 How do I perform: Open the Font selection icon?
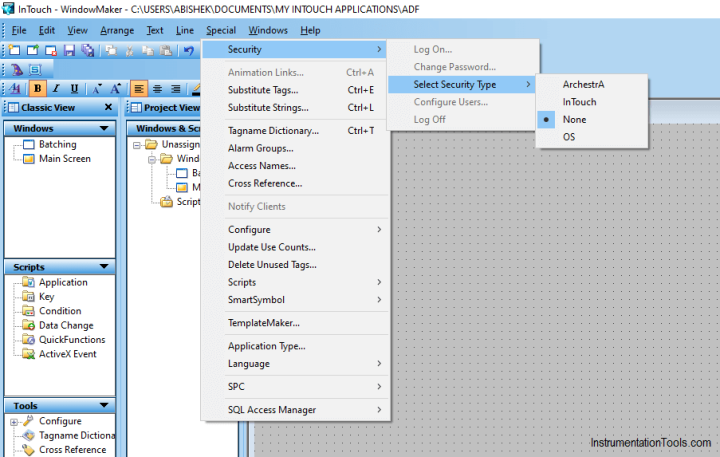point(15,88)
